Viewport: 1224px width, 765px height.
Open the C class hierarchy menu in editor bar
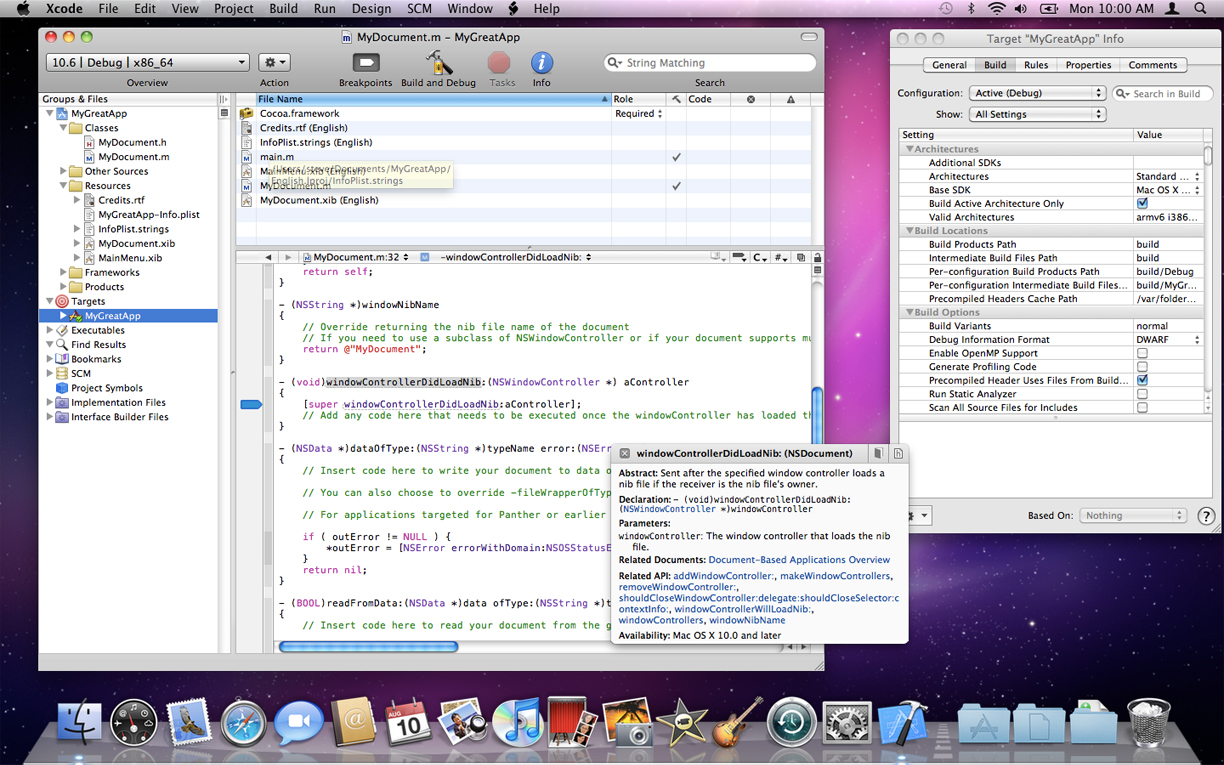pos(761,257)
